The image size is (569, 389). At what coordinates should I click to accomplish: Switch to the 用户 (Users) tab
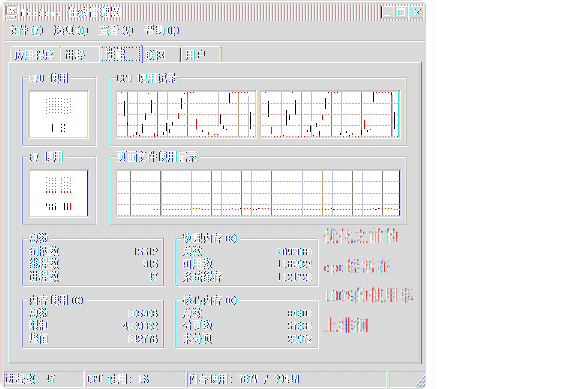[201, 55]
